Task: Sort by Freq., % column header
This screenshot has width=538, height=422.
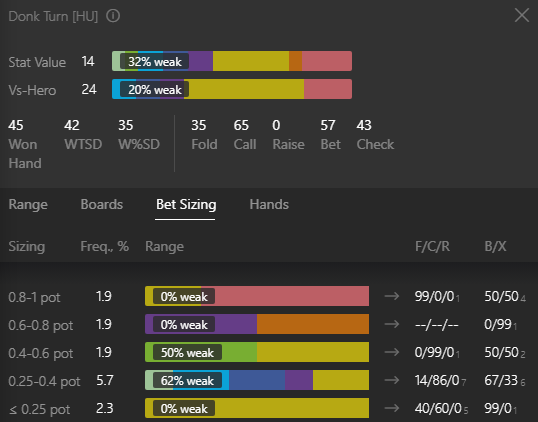Action: point(105,246)
